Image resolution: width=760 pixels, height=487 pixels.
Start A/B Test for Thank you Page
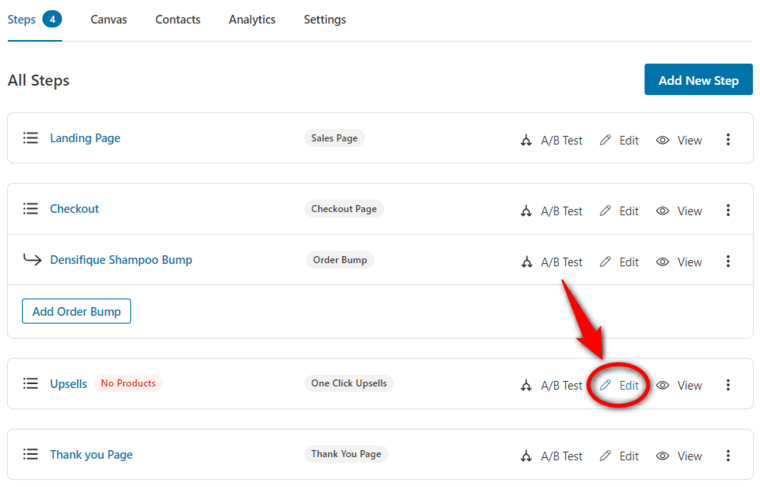[552, 456]
